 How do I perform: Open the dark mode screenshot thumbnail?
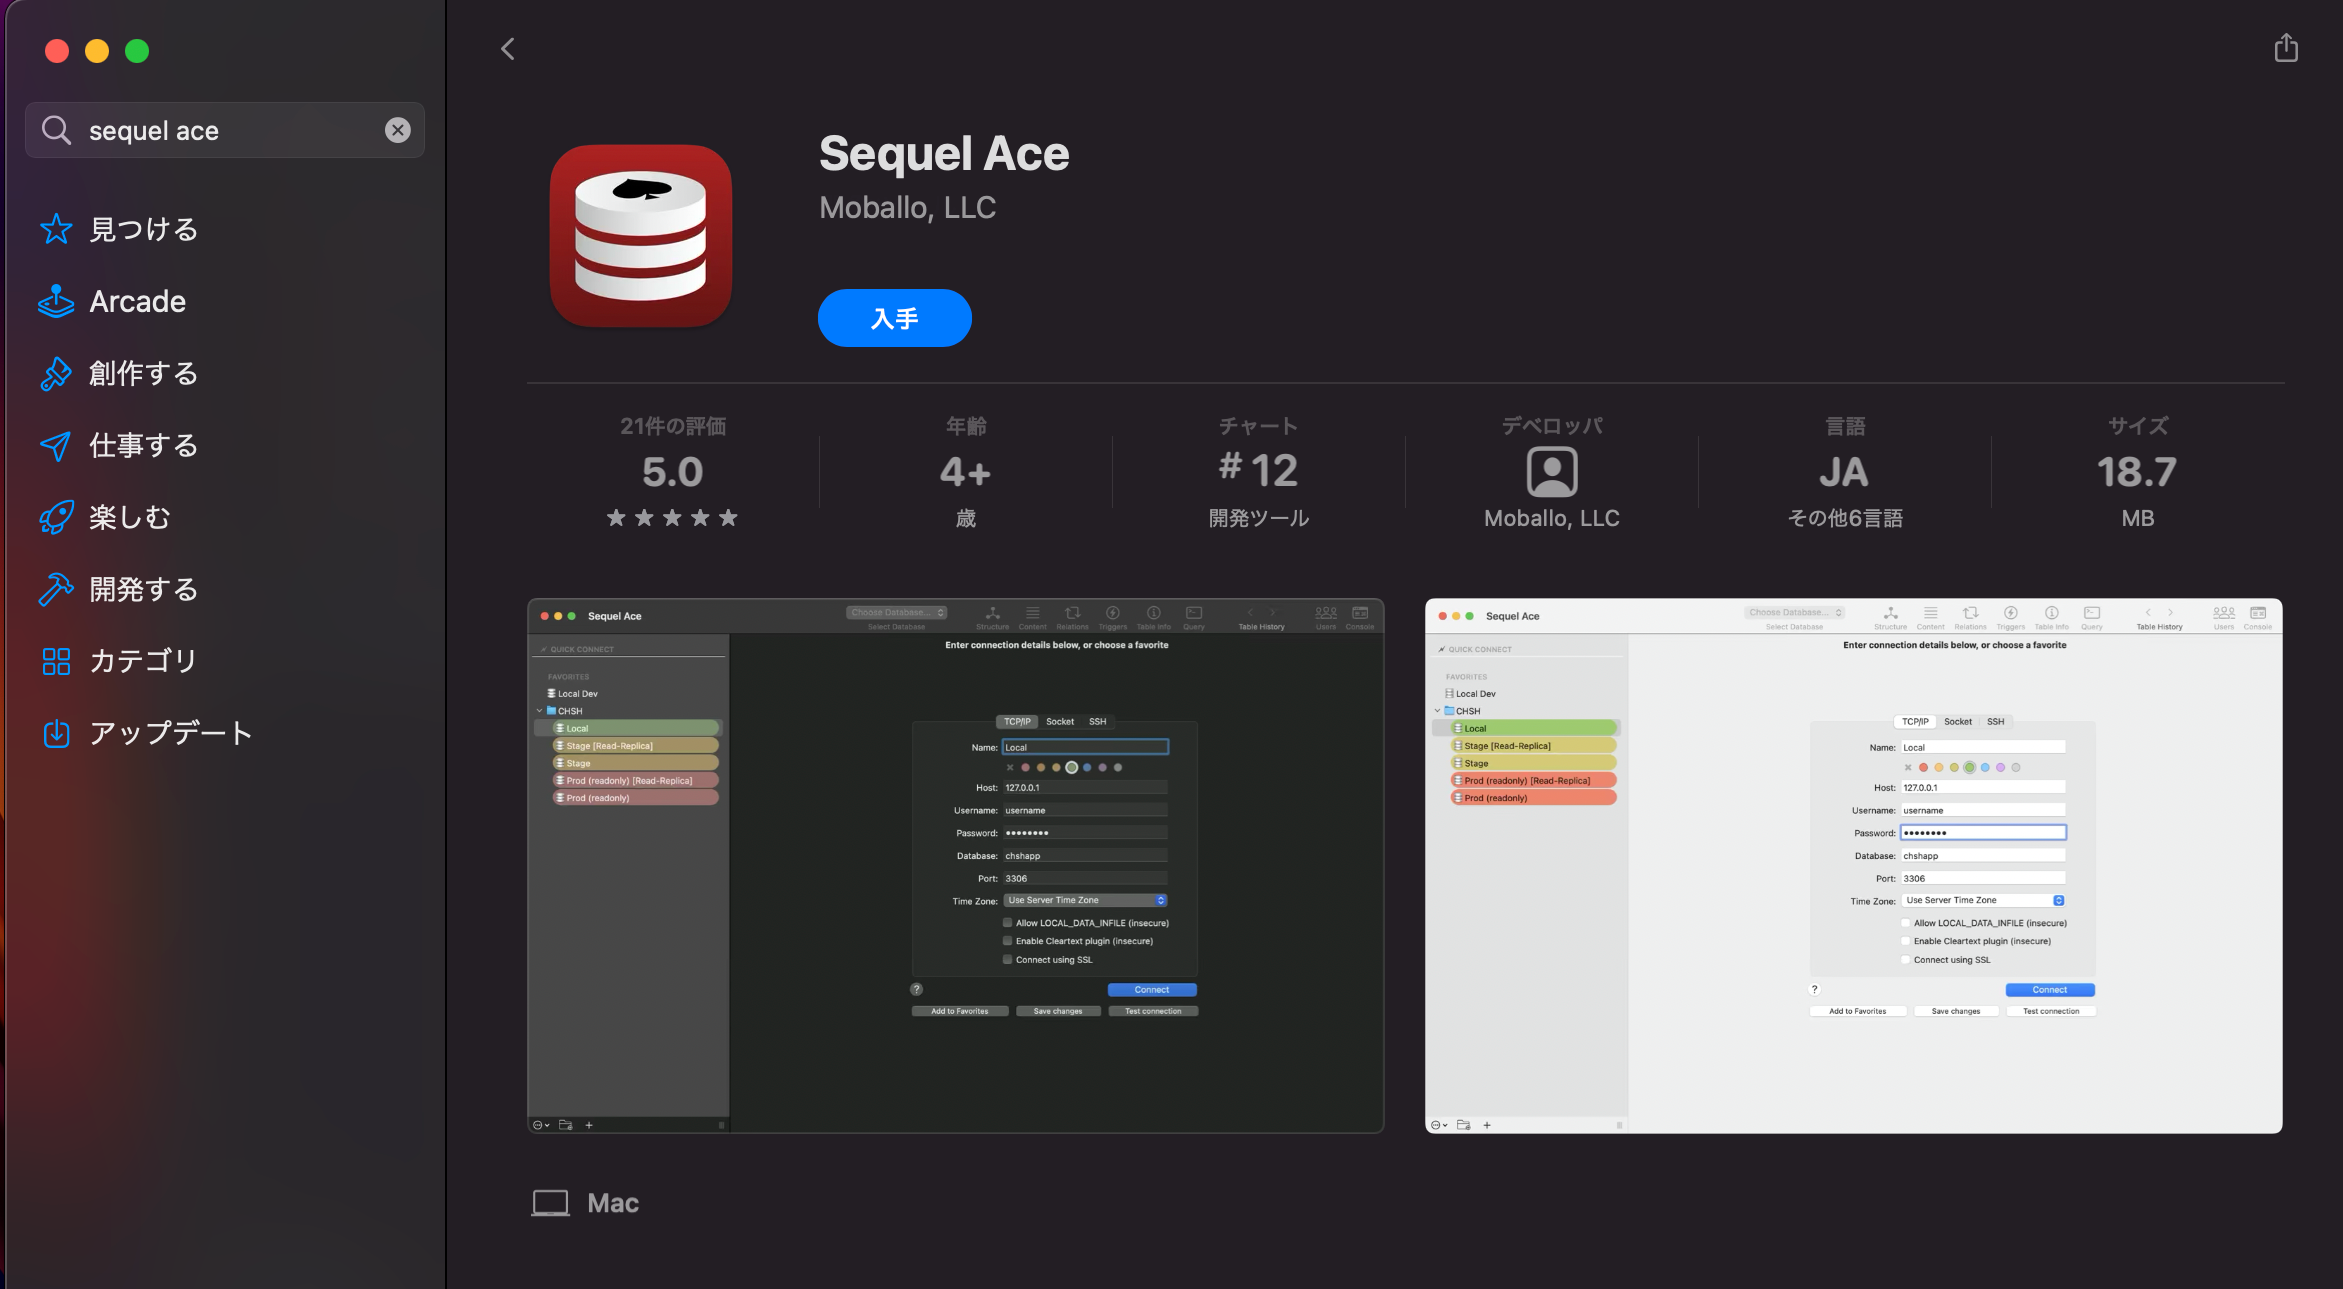pyautogui.click(x=955, y=865)
